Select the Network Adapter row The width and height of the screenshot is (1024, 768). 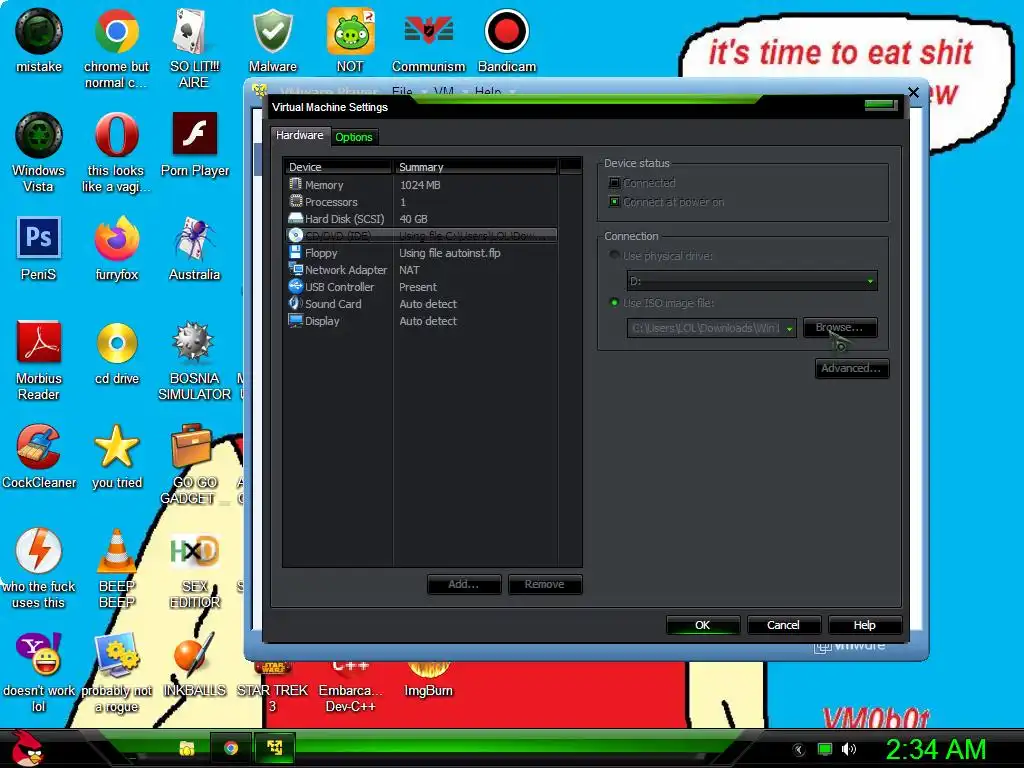421,270
